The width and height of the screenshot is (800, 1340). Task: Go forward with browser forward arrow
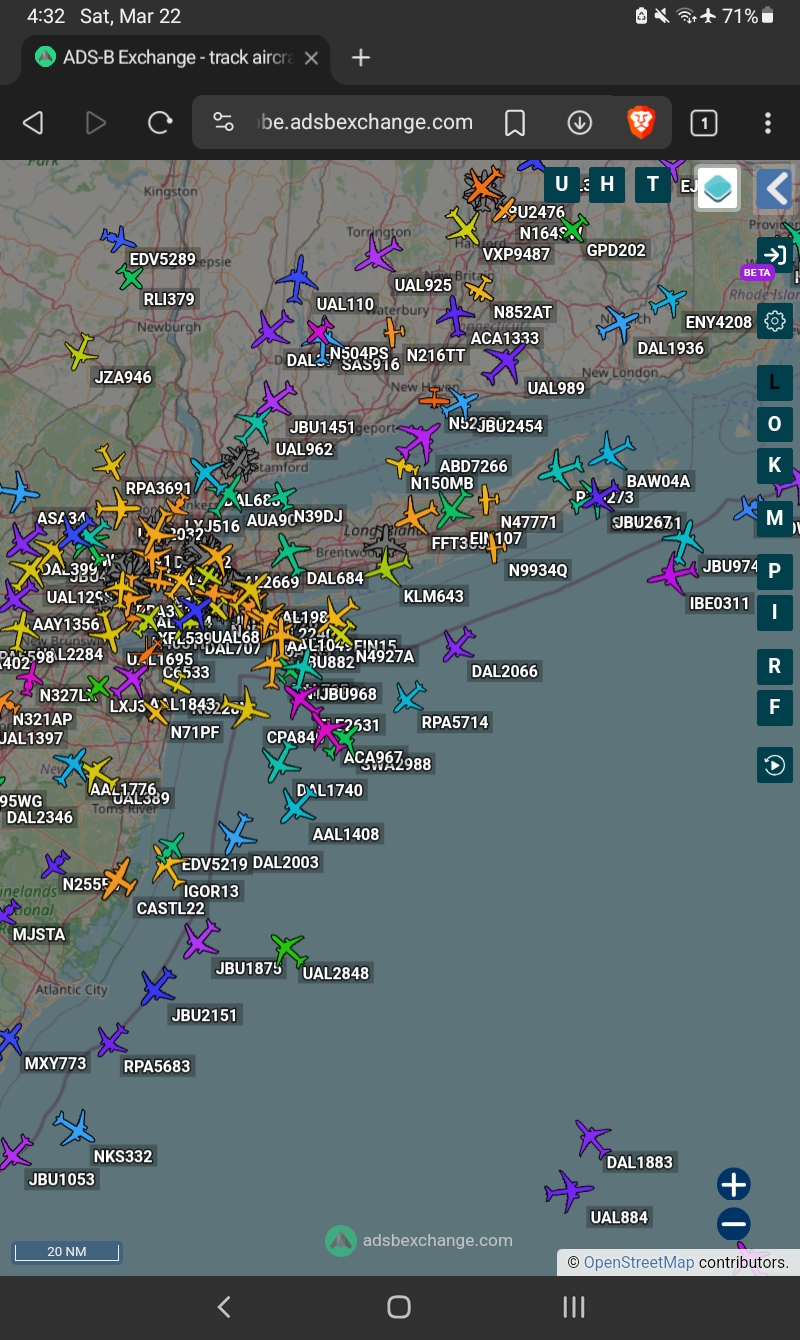(x=96, y=122)
